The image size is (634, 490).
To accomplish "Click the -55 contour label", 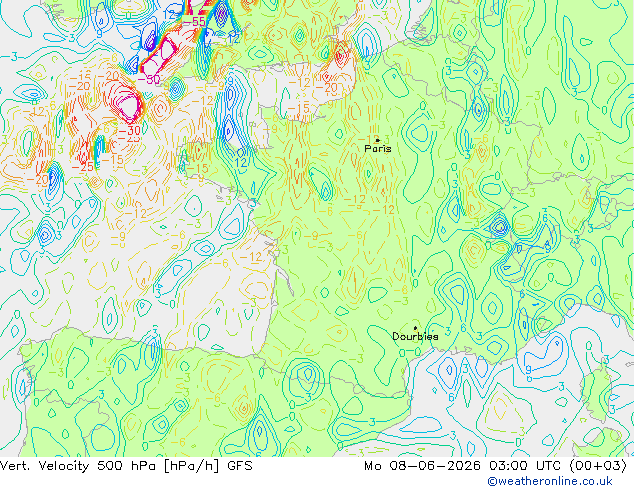I will 194,21.
